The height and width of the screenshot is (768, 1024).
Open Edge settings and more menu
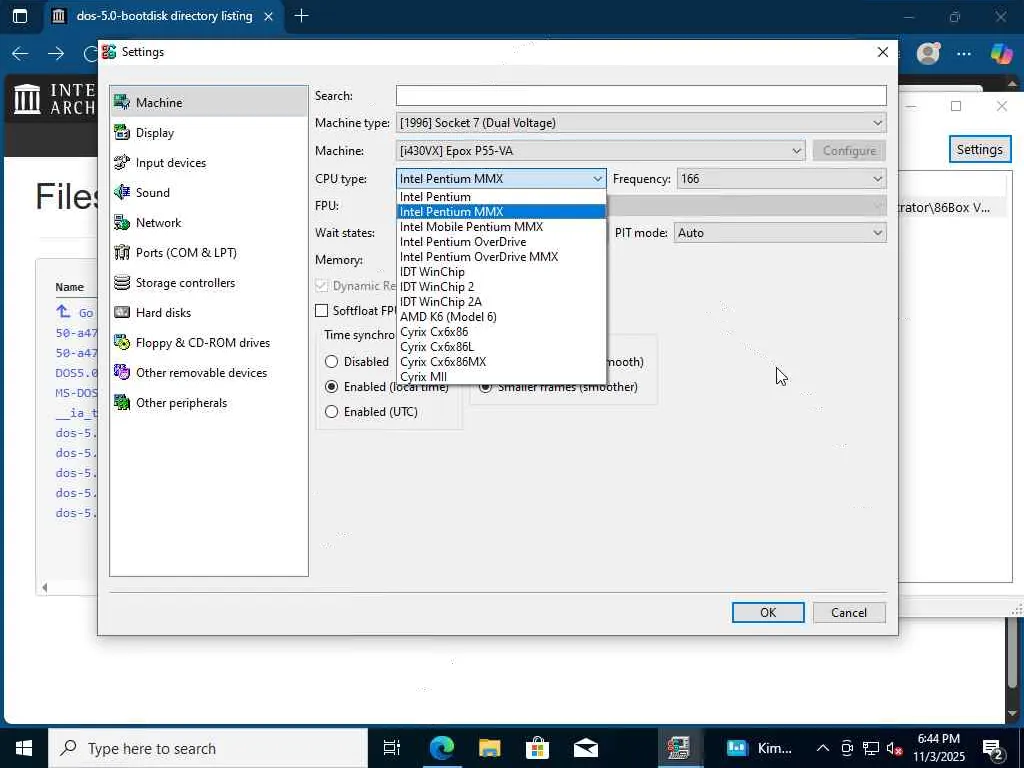[964, 54]
